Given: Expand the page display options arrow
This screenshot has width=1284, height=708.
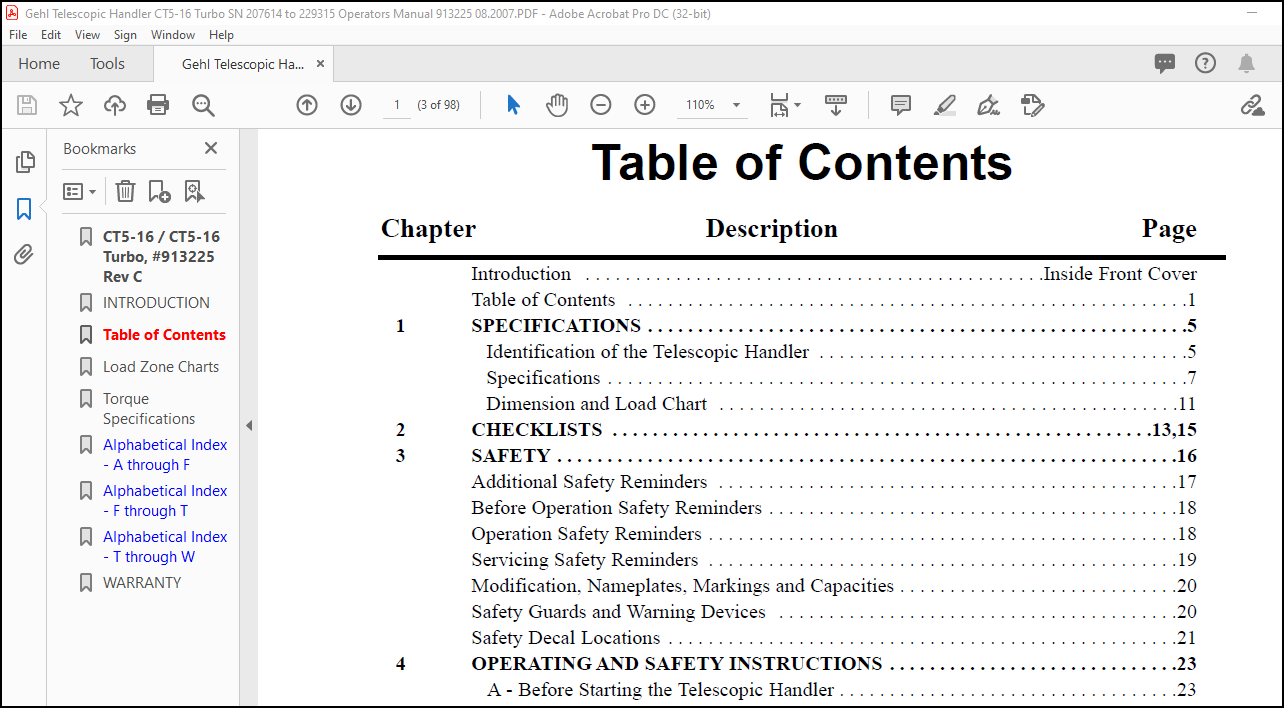Looking at the screenshot, I should (x=797, y=105).
